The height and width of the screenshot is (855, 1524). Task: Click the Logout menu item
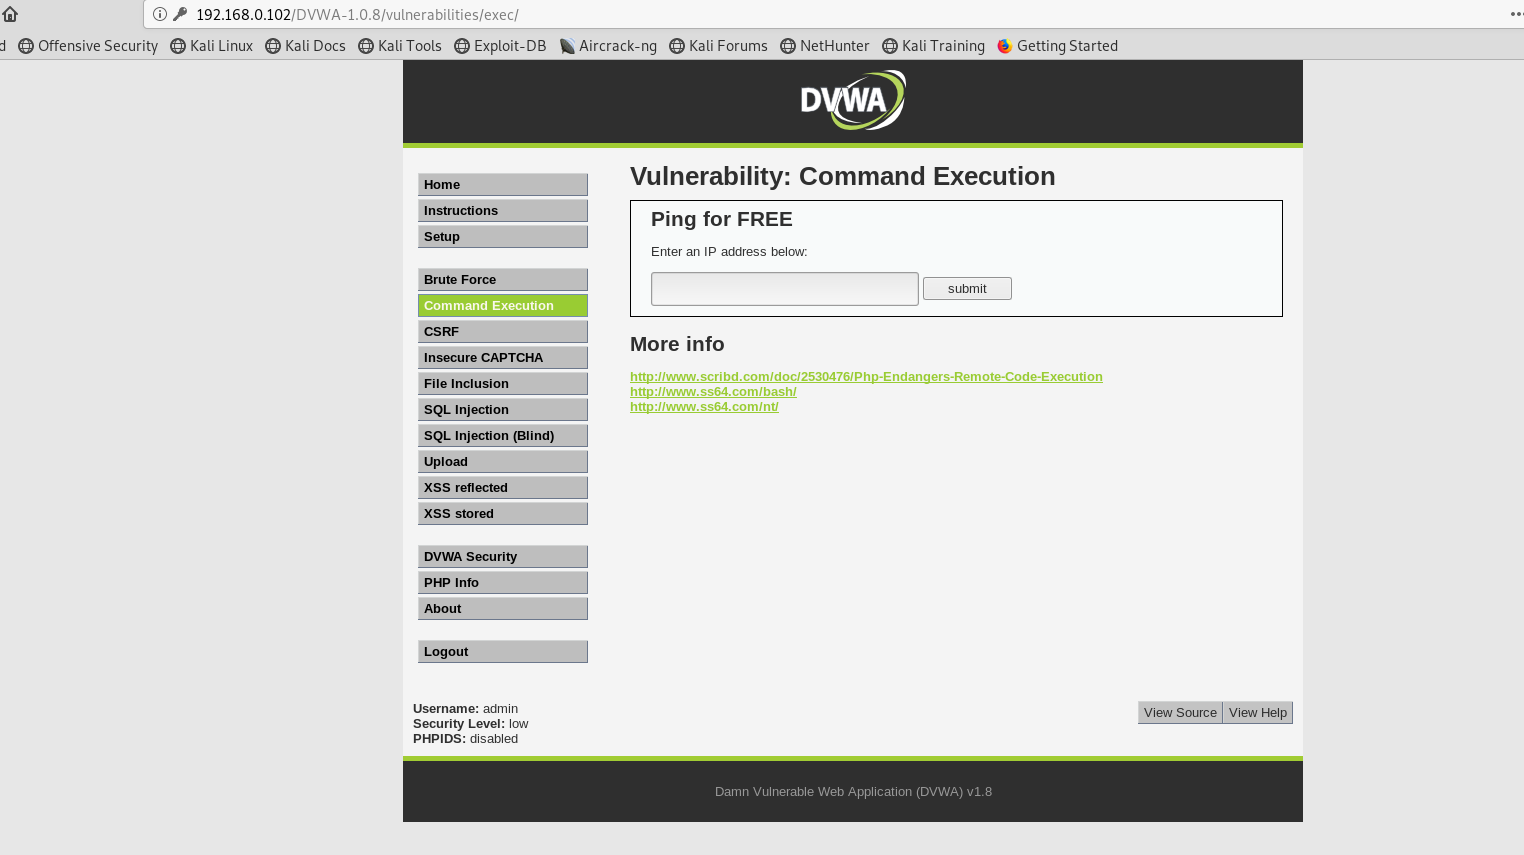pyautogui.click(x=503, y=652)
